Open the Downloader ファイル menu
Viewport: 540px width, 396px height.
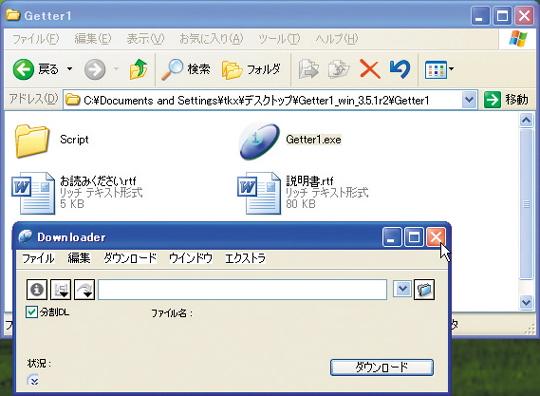coord(38,258)
